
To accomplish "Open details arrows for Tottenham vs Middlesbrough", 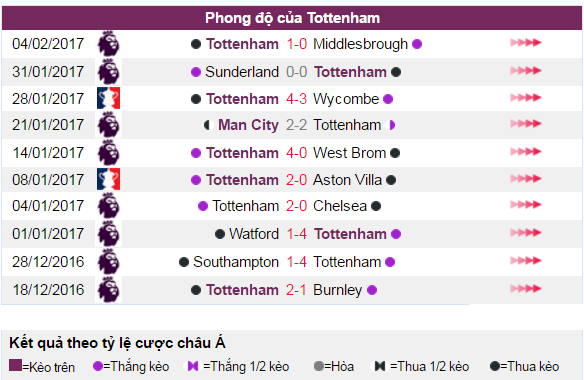I will (x=526, y=42).
